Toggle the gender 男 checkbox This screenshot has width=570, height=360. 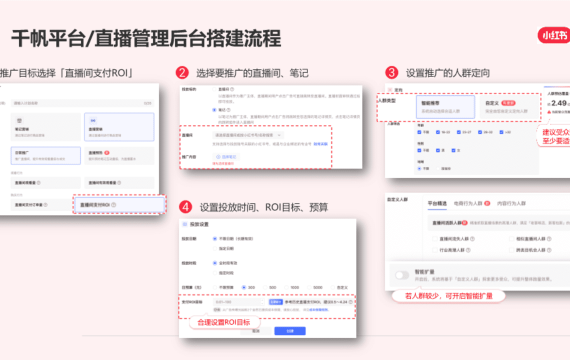[x=438, y=150]
